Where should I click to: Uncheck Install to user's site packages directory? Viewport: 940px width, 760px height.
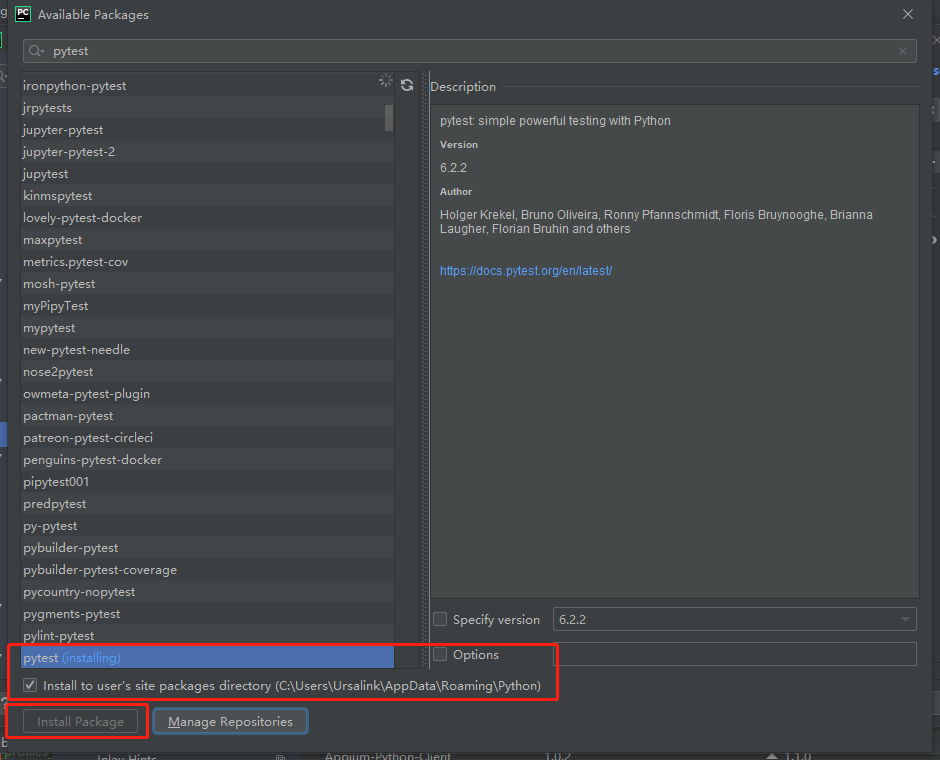coord(30,685)
